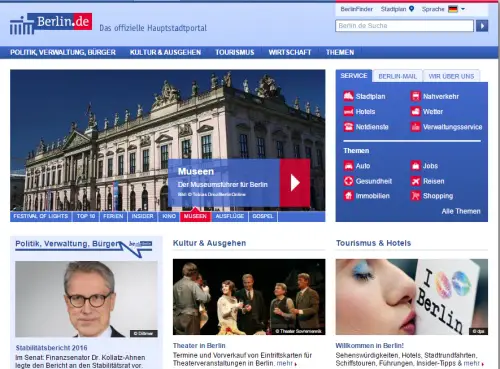Click the Auto car icon under Themen

click(x=348, y=166)
